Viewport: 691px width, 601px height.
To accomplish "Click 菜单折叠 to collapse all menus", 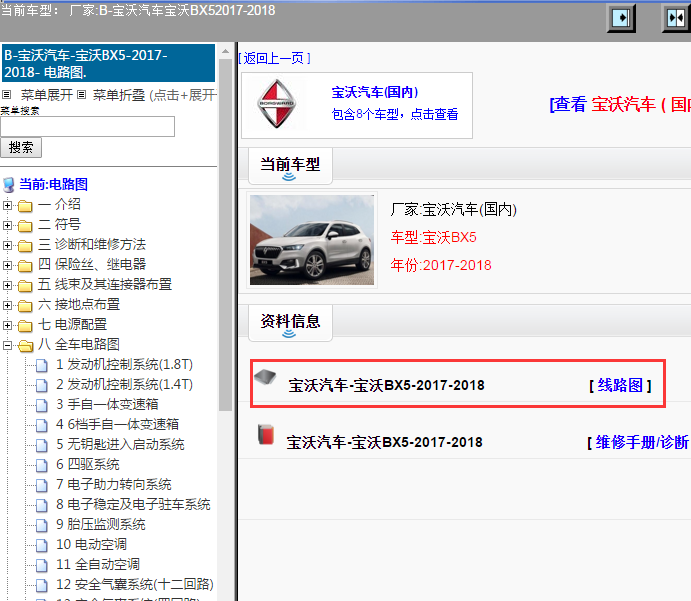I will tap(119, 95).
